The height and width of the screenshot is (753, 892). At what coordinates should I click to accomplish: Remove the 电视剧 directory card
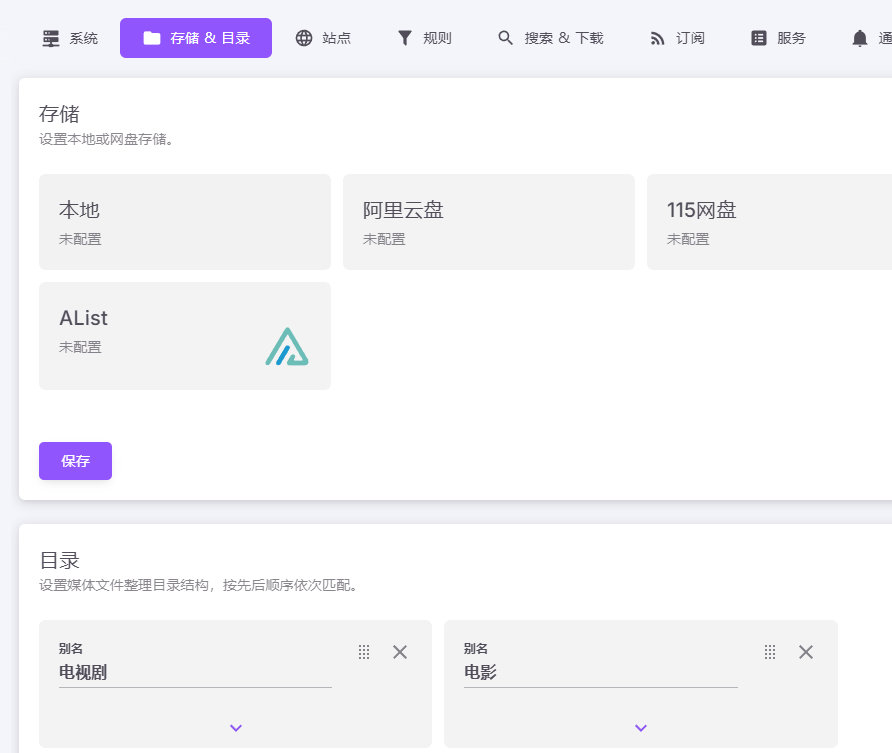(400, 652)
